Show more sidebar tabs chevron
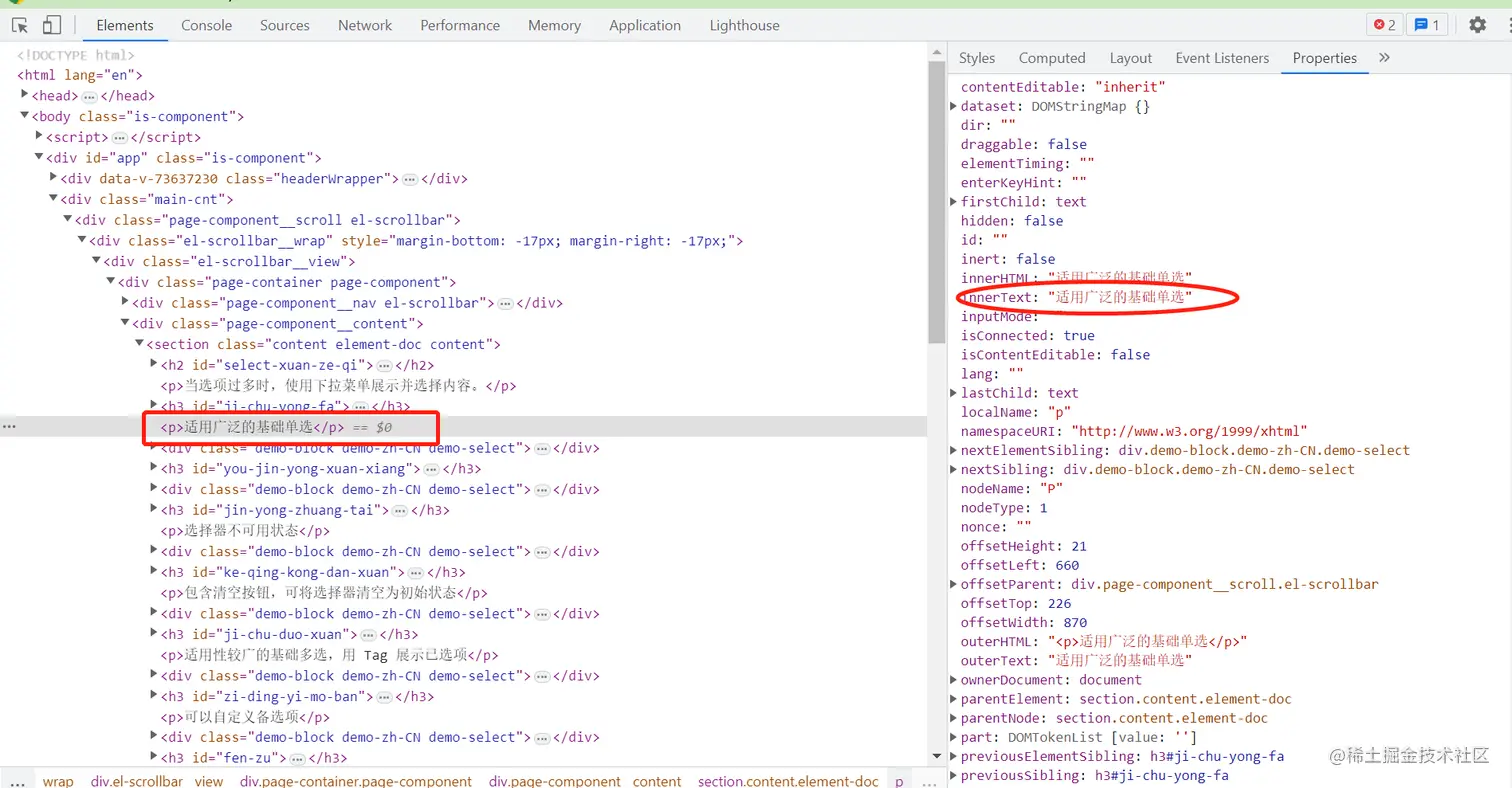1512x788 pixels. (1384, 58)
